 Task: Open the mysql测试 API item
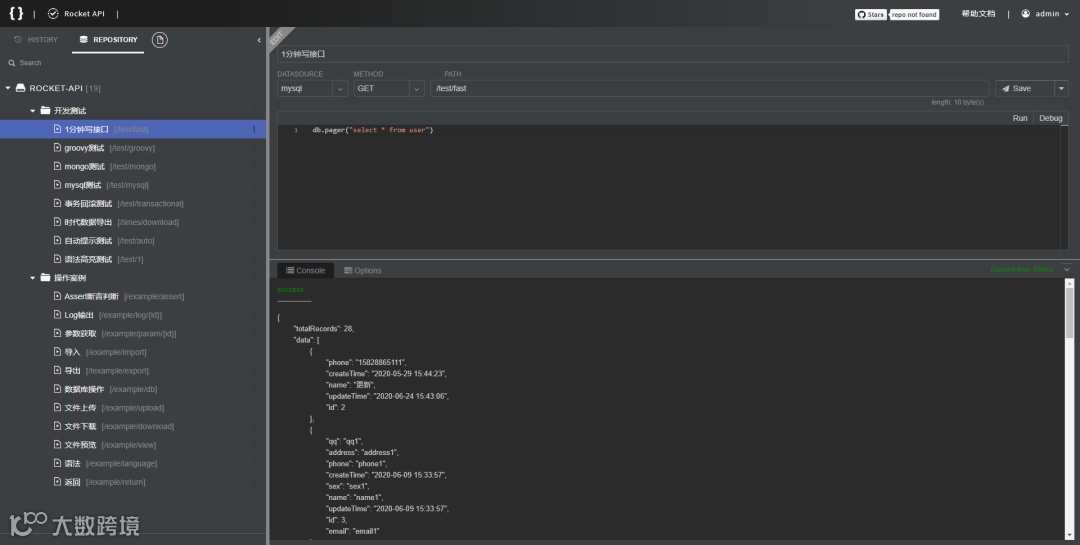(x=132, y=185)
